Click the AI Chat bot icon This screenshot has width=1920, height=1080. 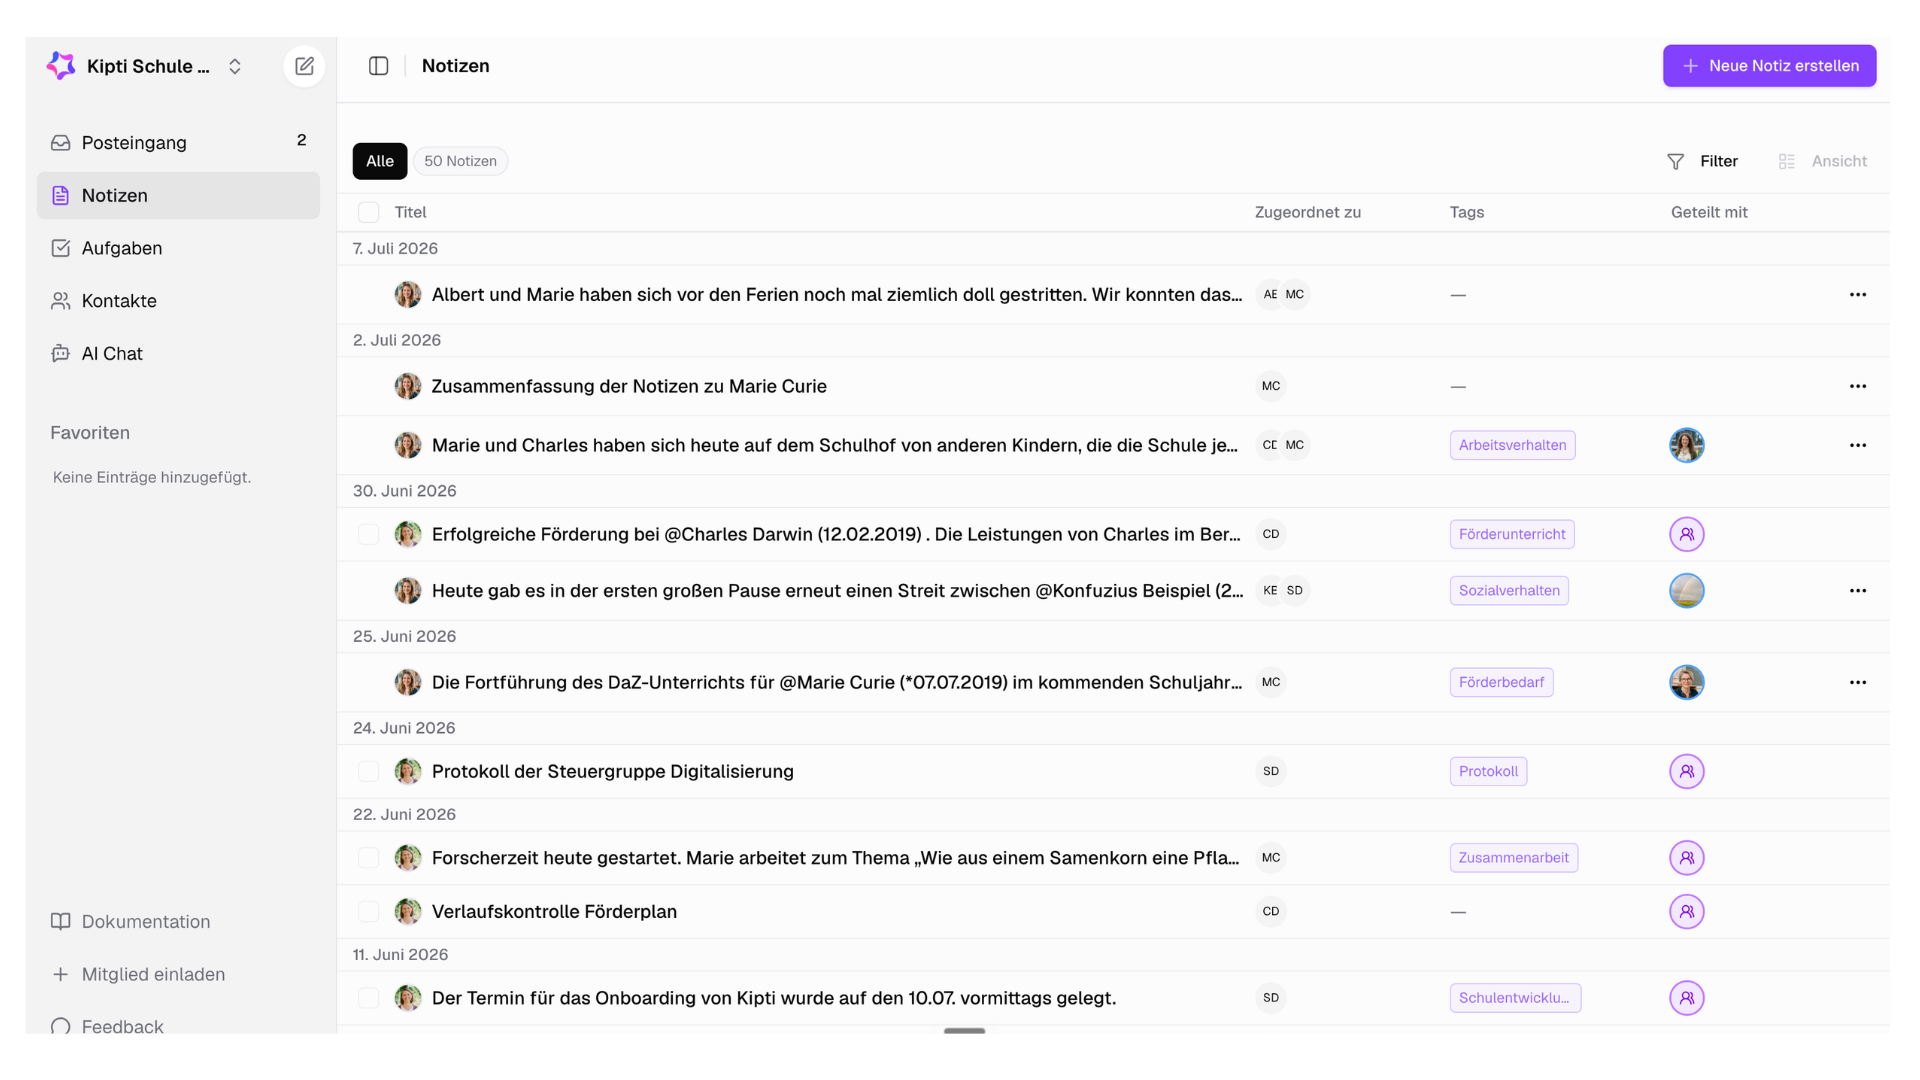click(x=61, y=354)
